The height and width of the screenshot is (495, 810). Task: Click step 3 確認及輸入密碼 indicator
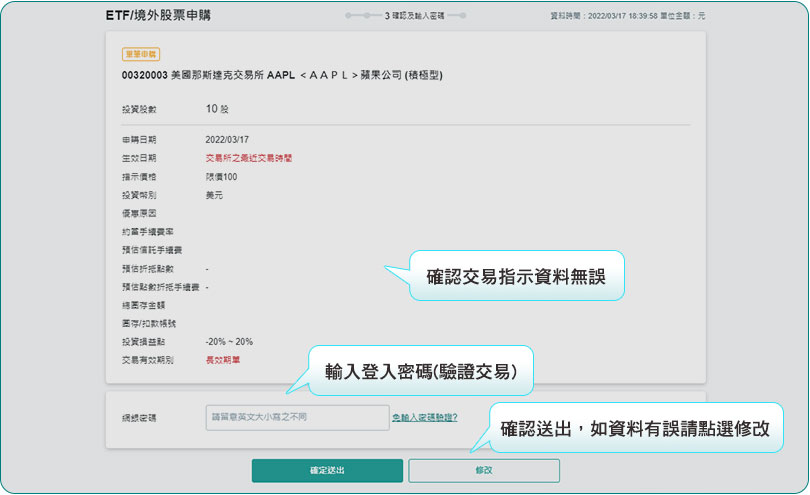point(414,16)
